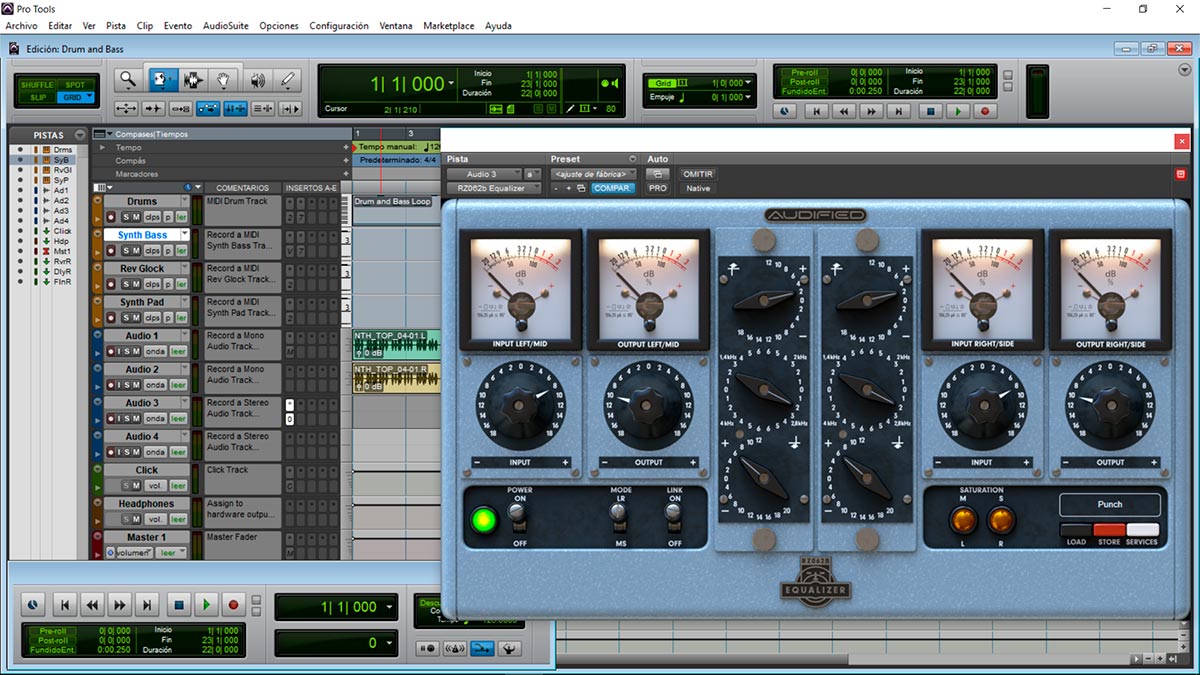Toggle the MODE LR/MS switch
Image resolution: width=1200 pixels, height=675 pixels.
click(x=620, y=515)
